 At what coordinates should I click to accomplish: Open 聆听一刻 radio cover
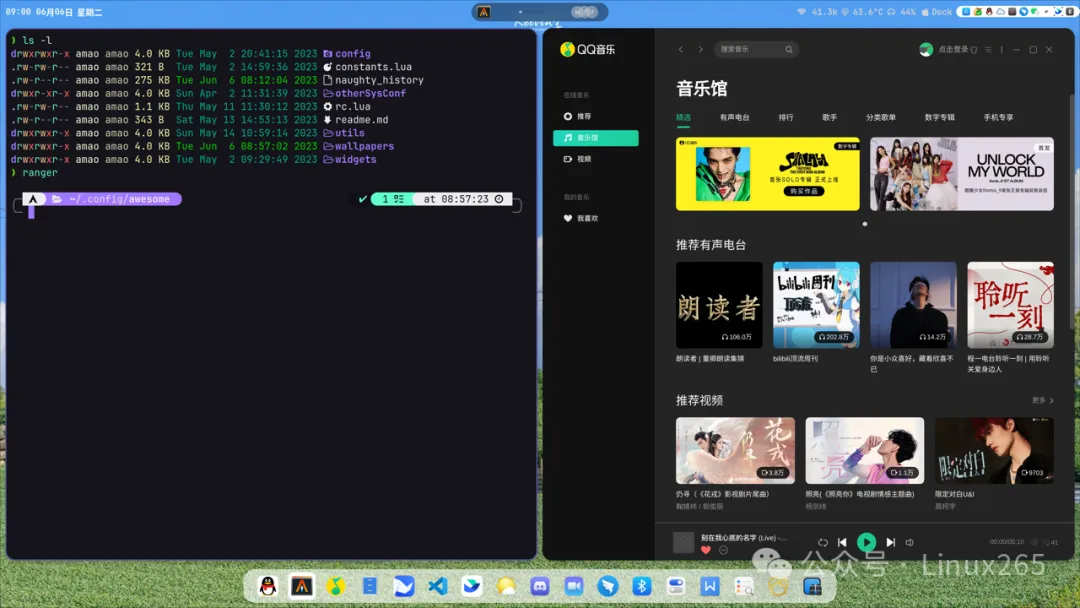coord(1010,305)
